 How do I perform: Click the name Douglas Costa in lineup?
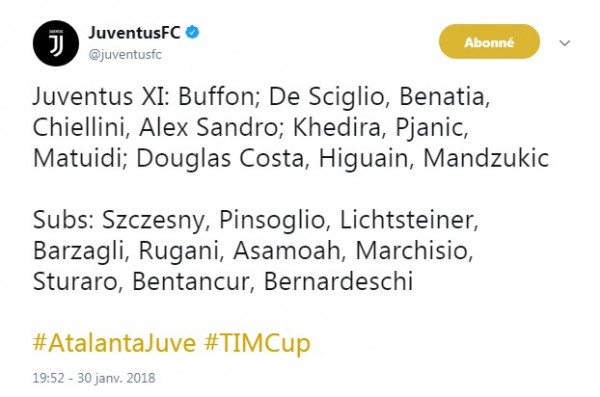point(222,158)
